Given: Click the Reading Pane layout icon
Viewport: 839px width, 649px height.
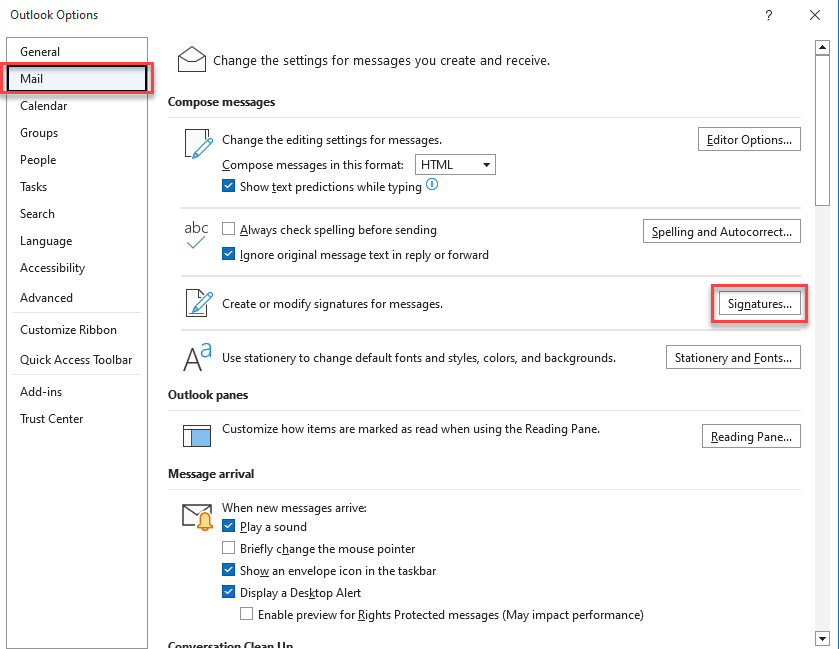Looking at the screenshot, I should click(197, 436).
